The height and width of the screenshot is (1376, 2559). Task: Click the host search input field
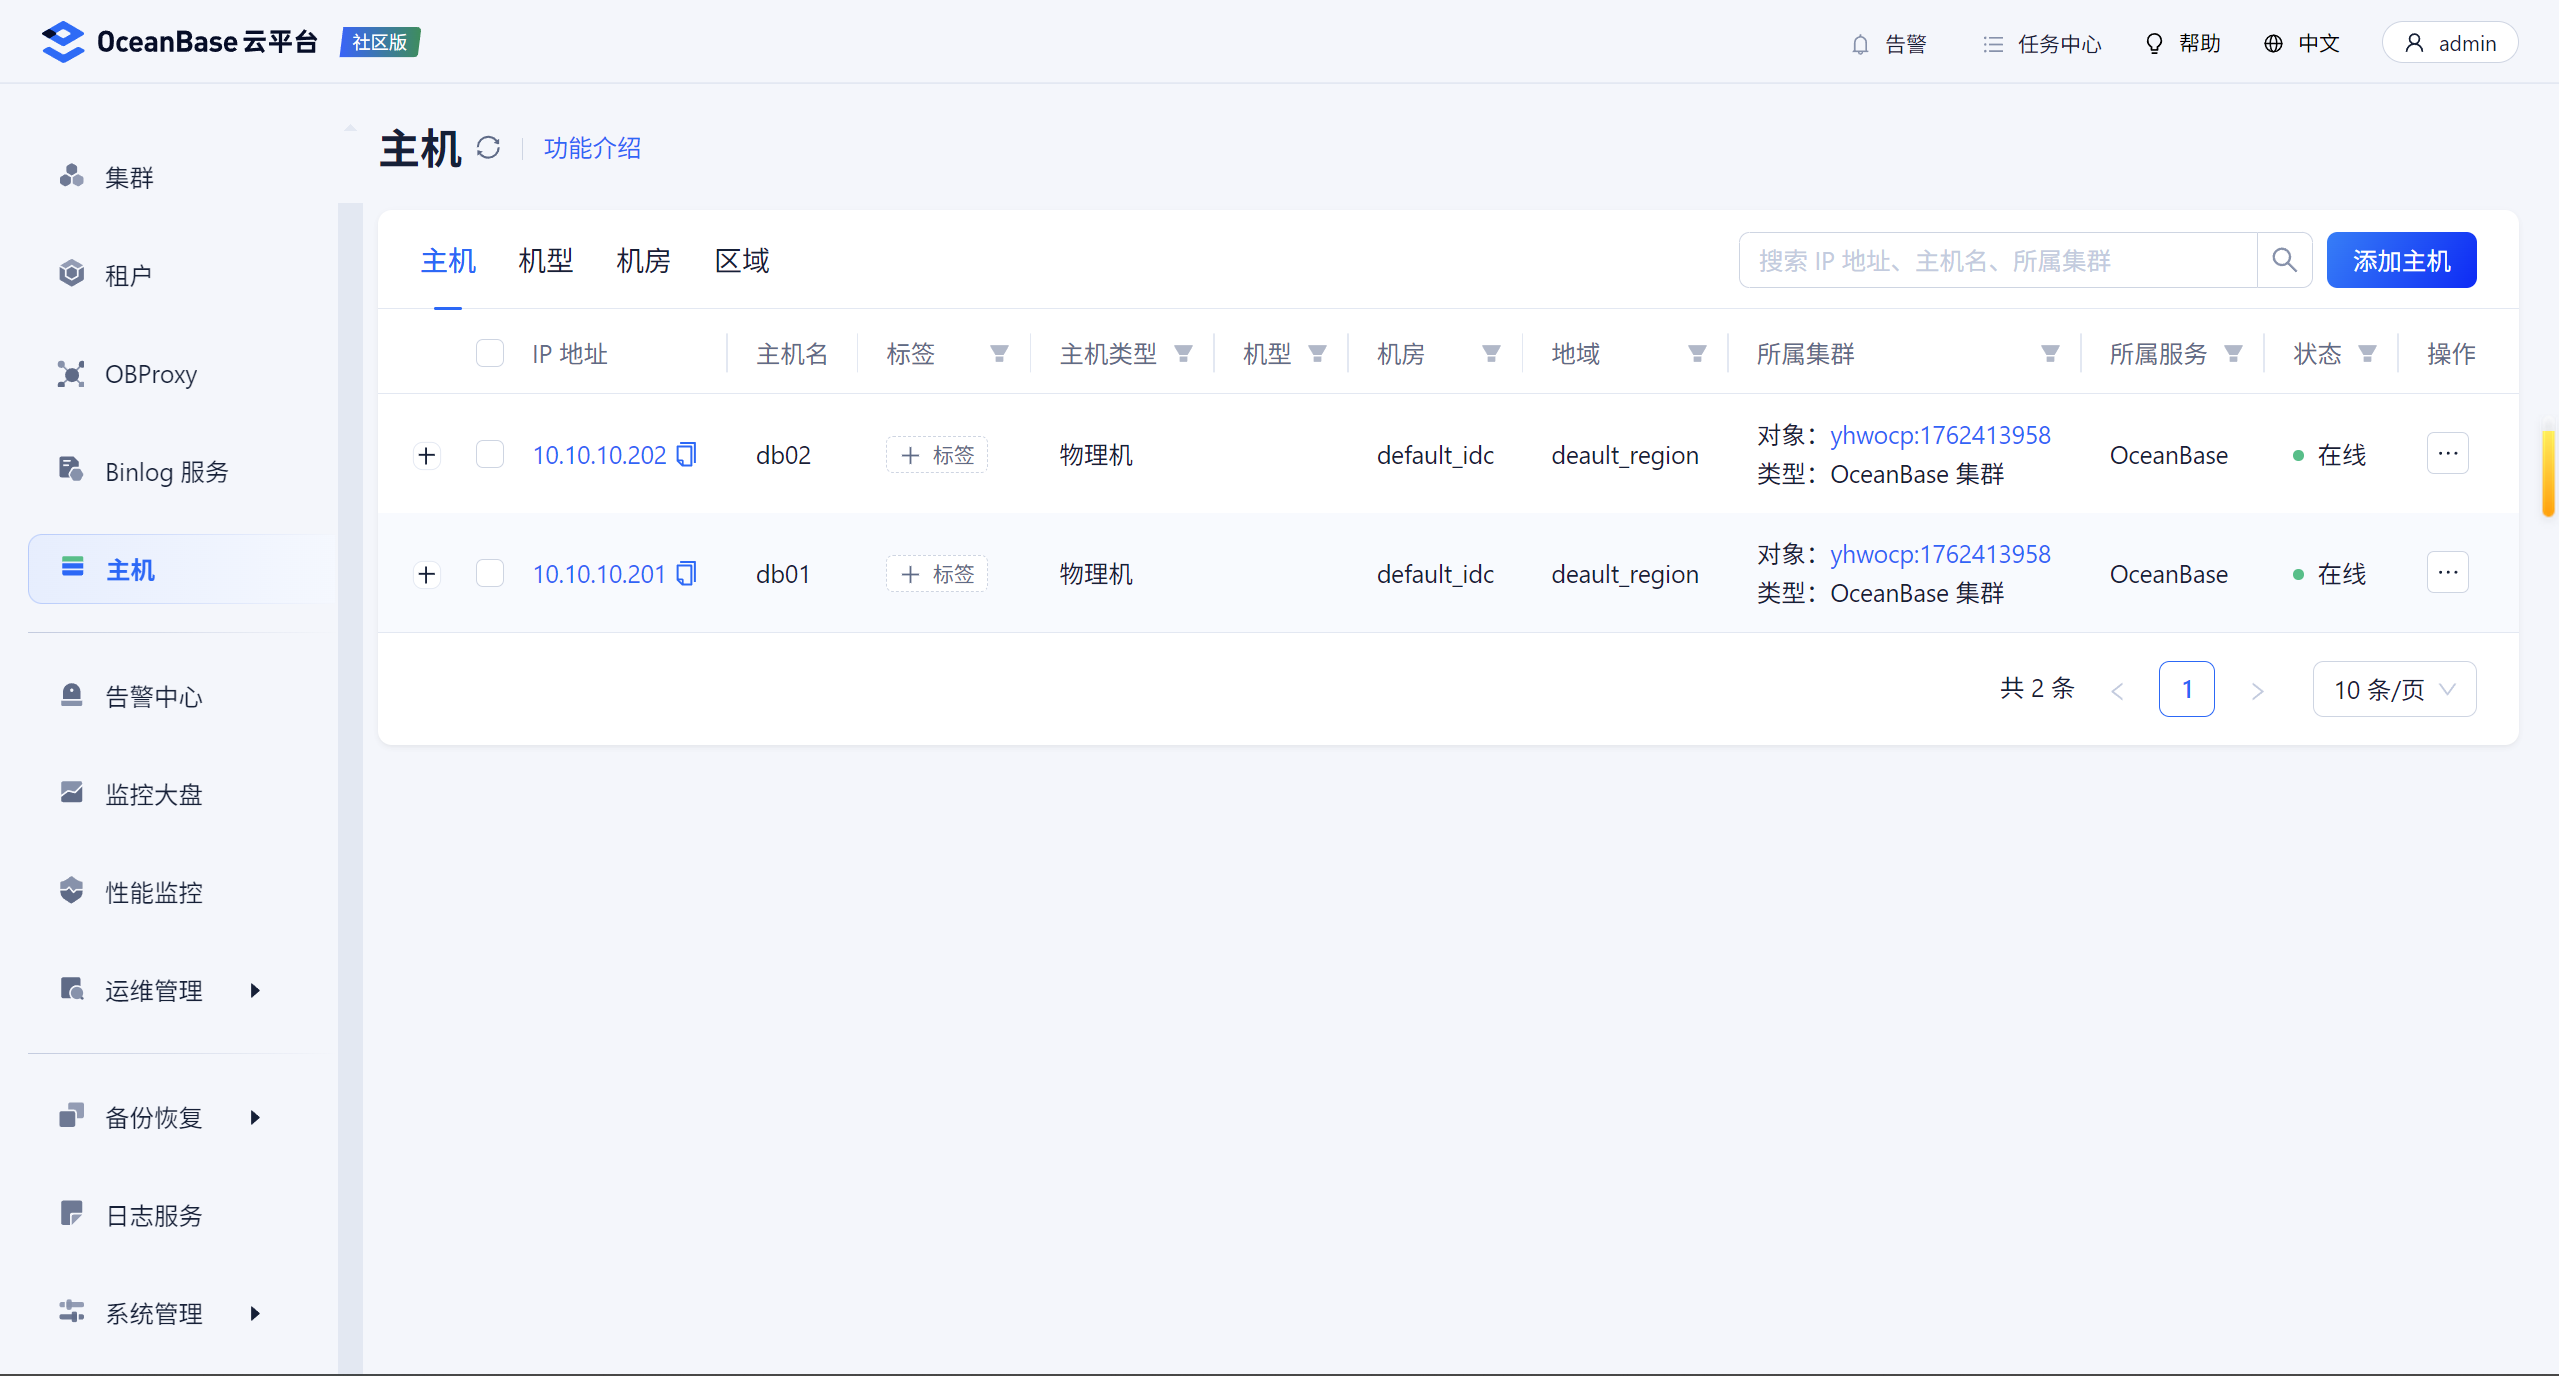1997,261
